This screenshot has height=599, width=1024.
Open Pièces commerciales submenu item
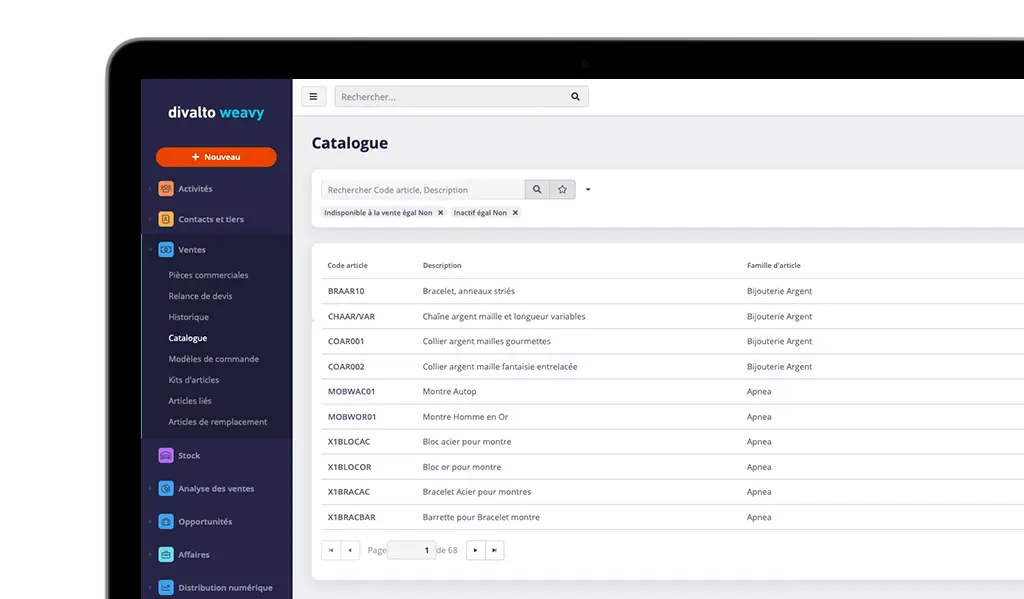tap(208, 275)
